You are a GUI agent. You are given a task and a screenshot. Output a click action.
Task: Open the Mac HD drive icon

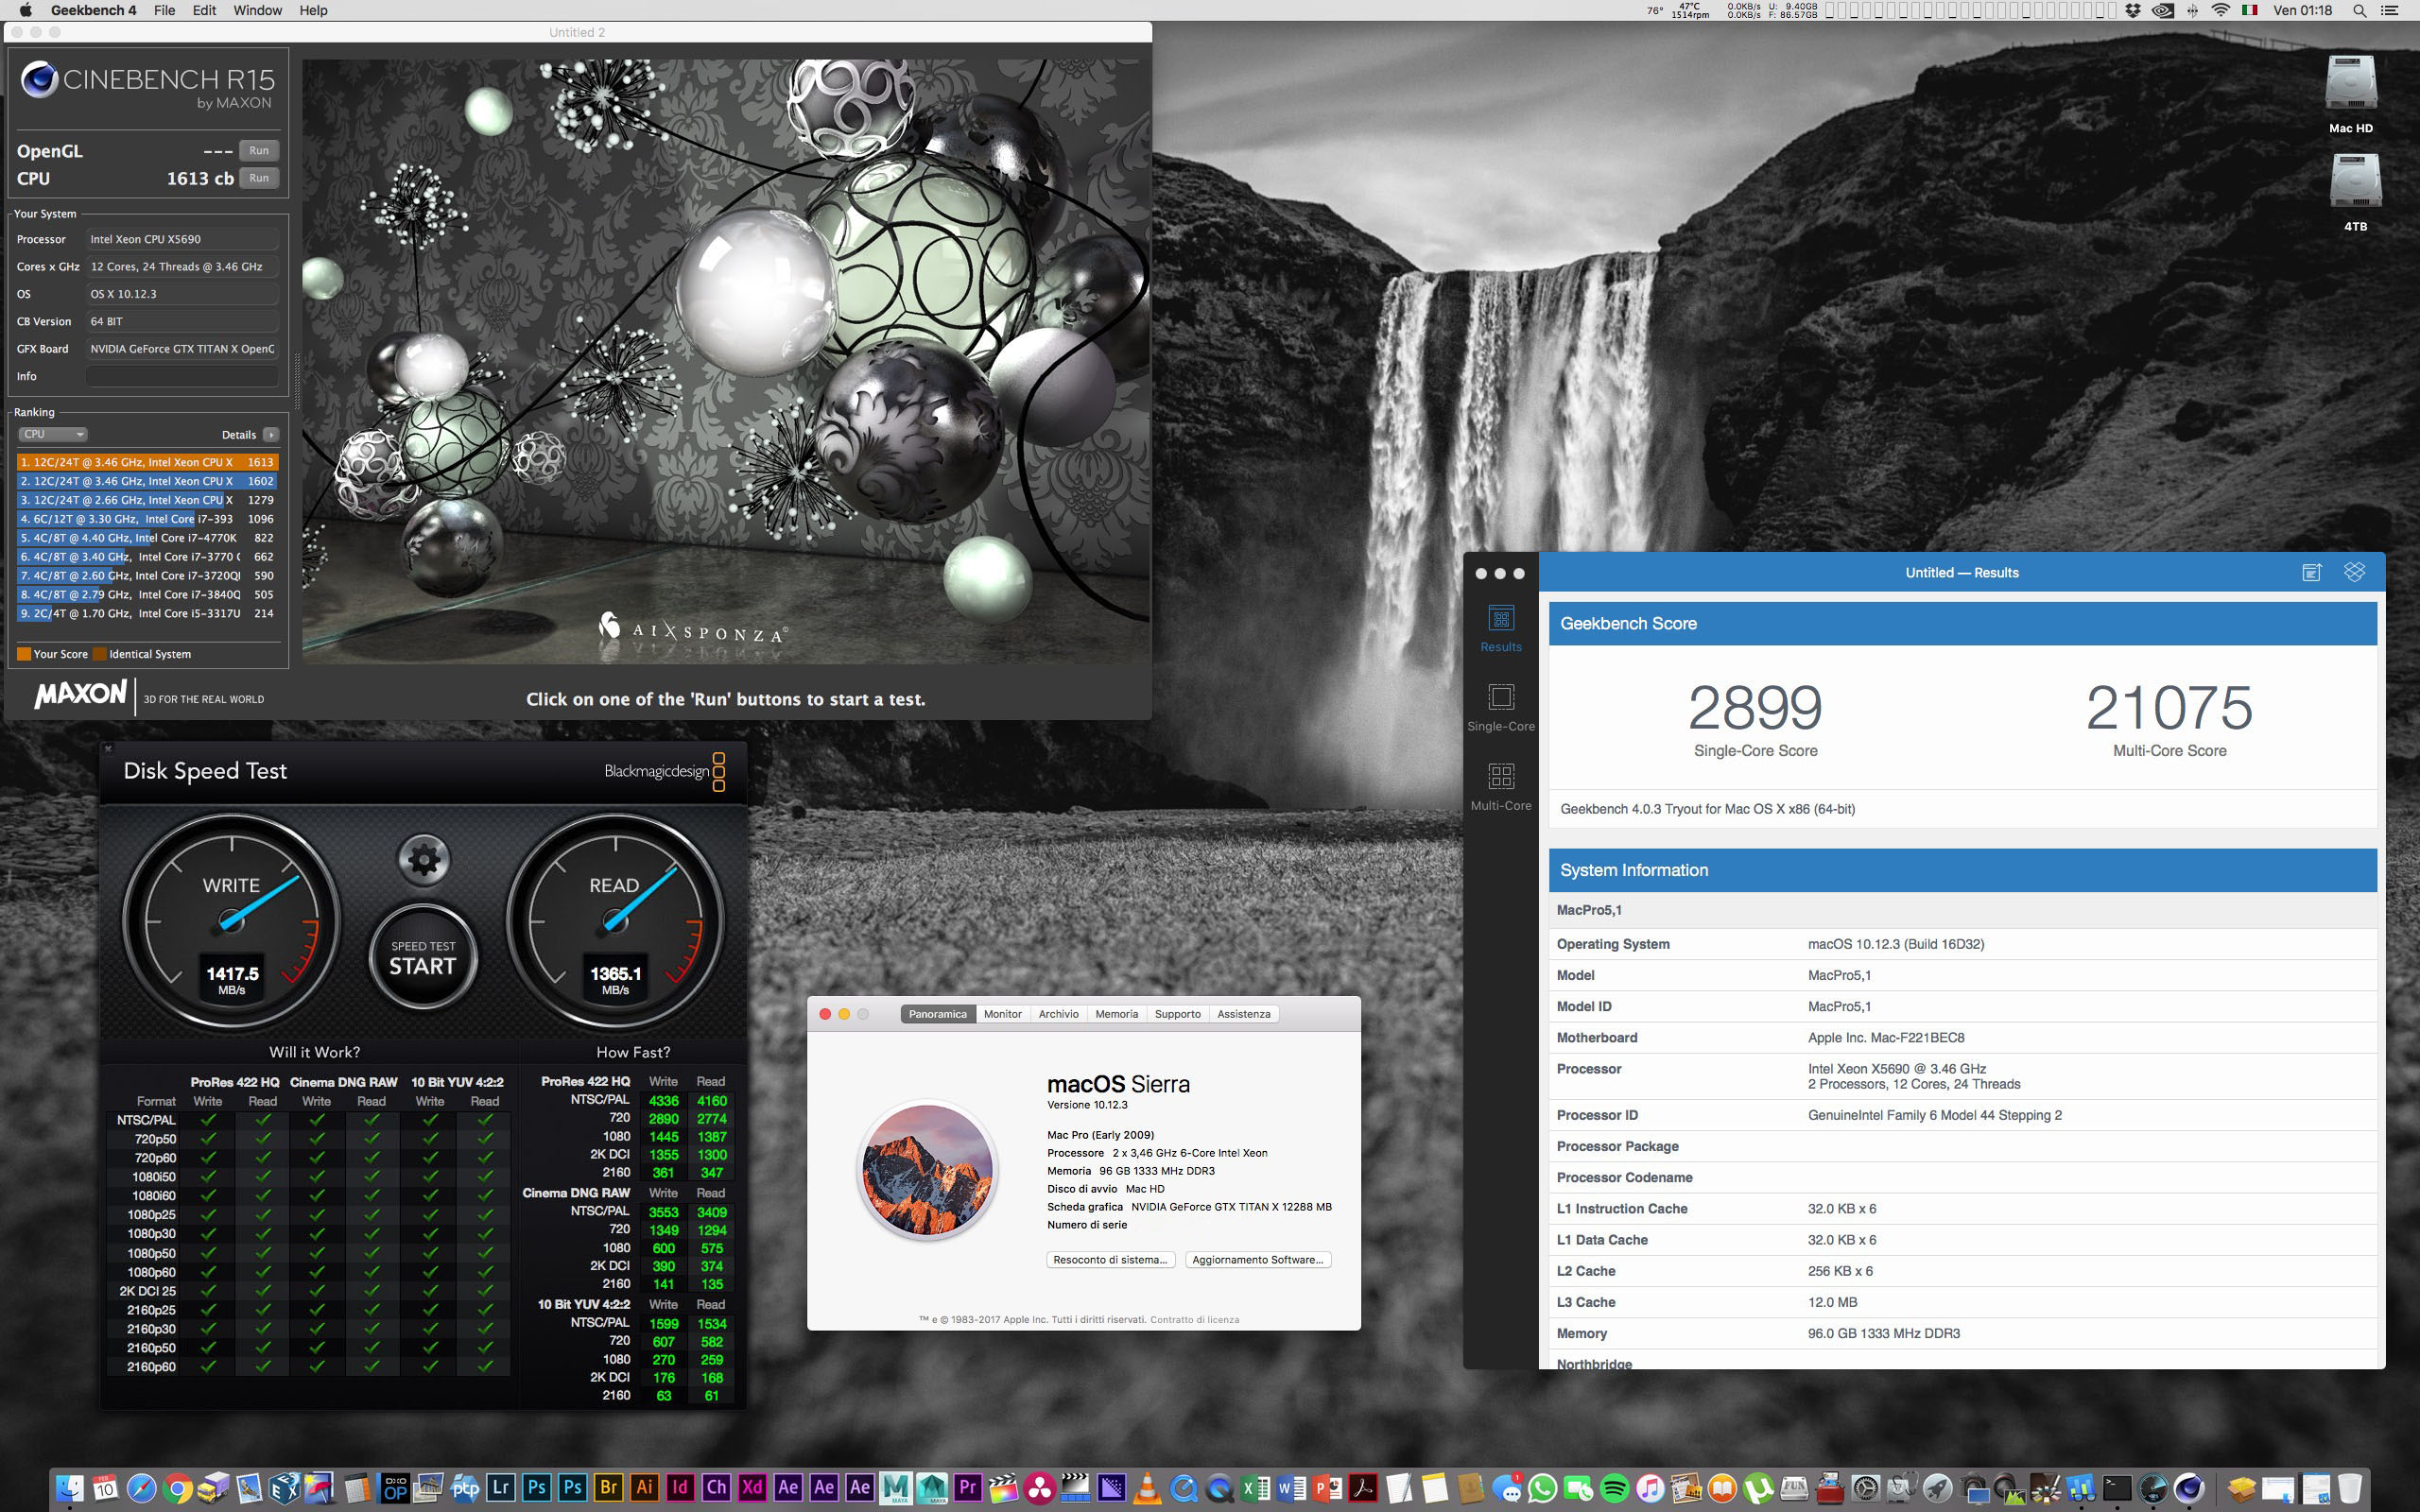pos(2350,85)
